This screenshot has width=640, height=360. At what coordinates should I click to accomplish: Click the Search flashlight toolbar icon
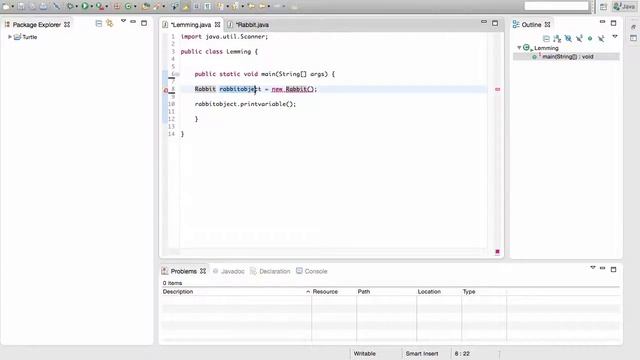(x=156, y=6)
